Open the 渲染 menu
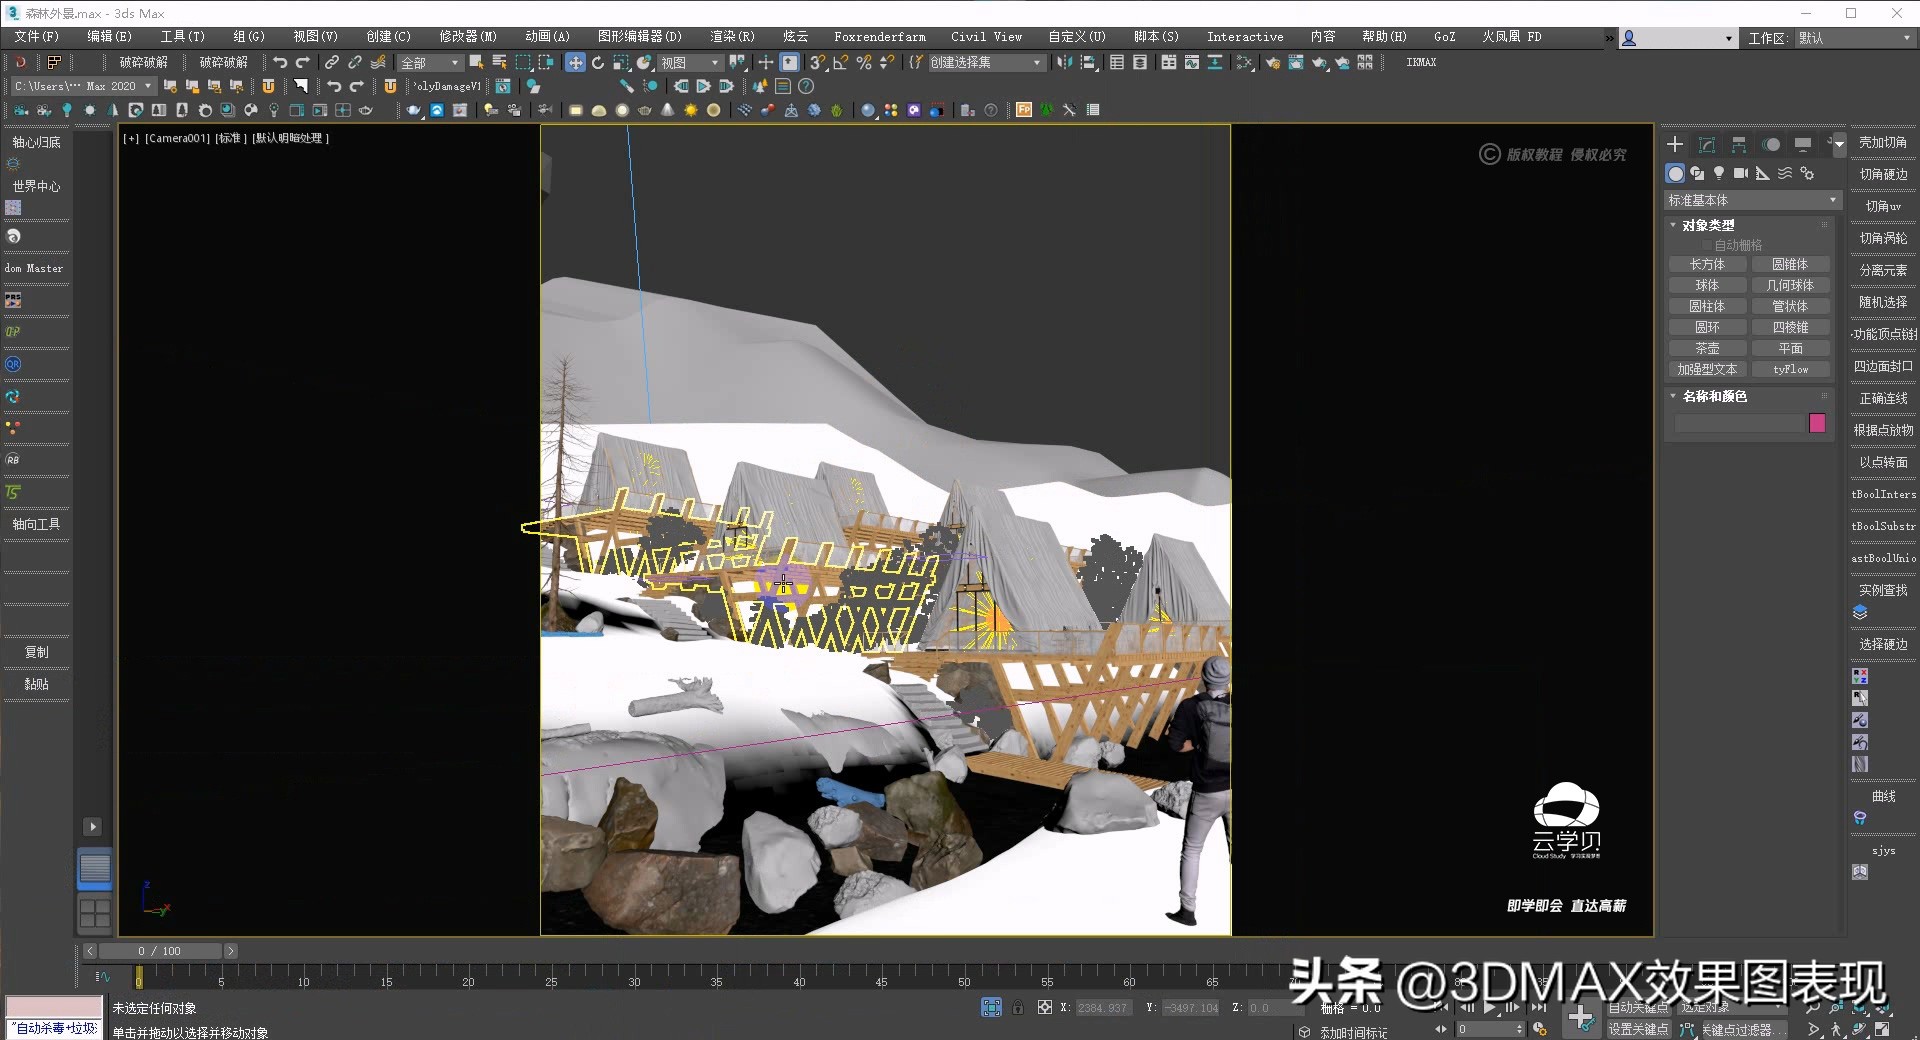 pos(731,37)
